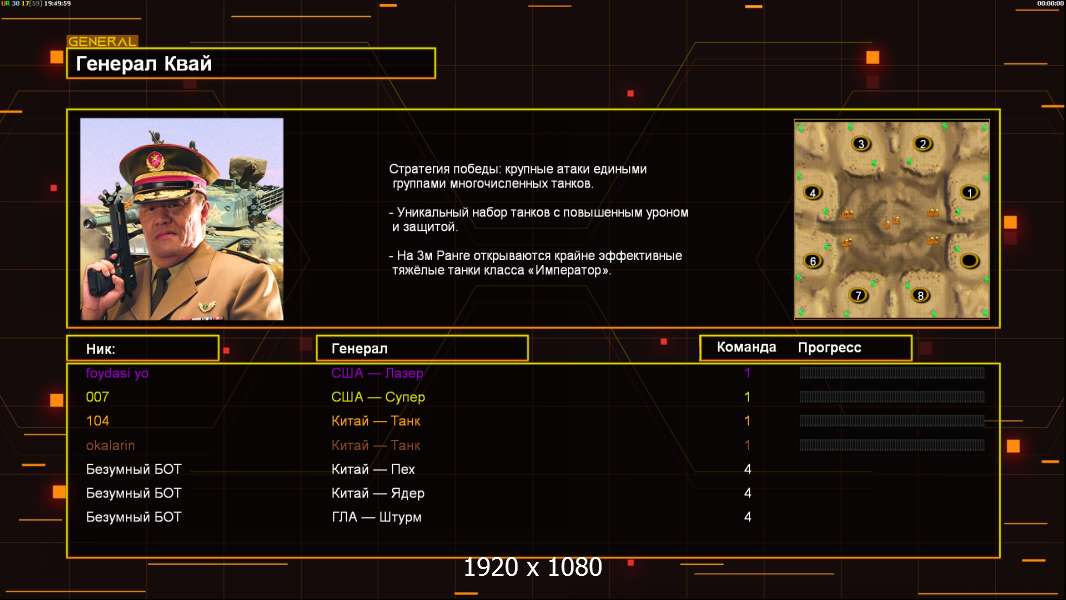Click start position 1 on the minimap
This screenshot has height=600, width=1066.
pos(968,192)
